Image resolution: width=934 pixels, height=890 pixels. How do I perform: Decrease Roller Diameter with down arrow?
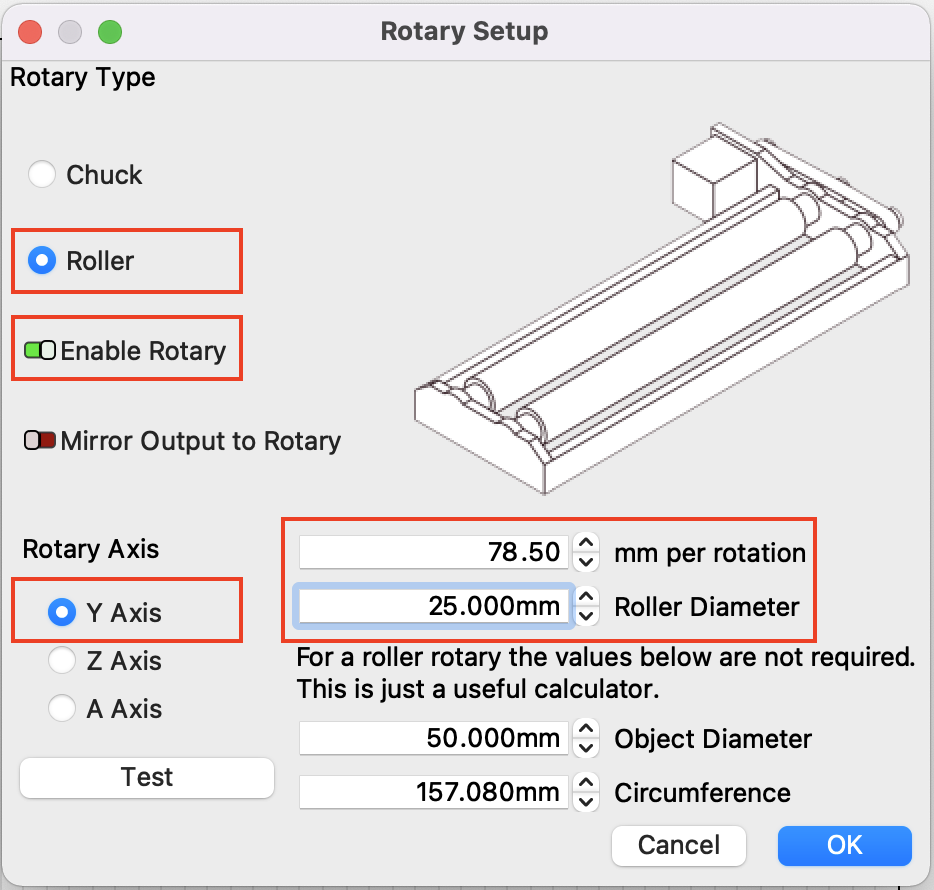coord(587,616)
